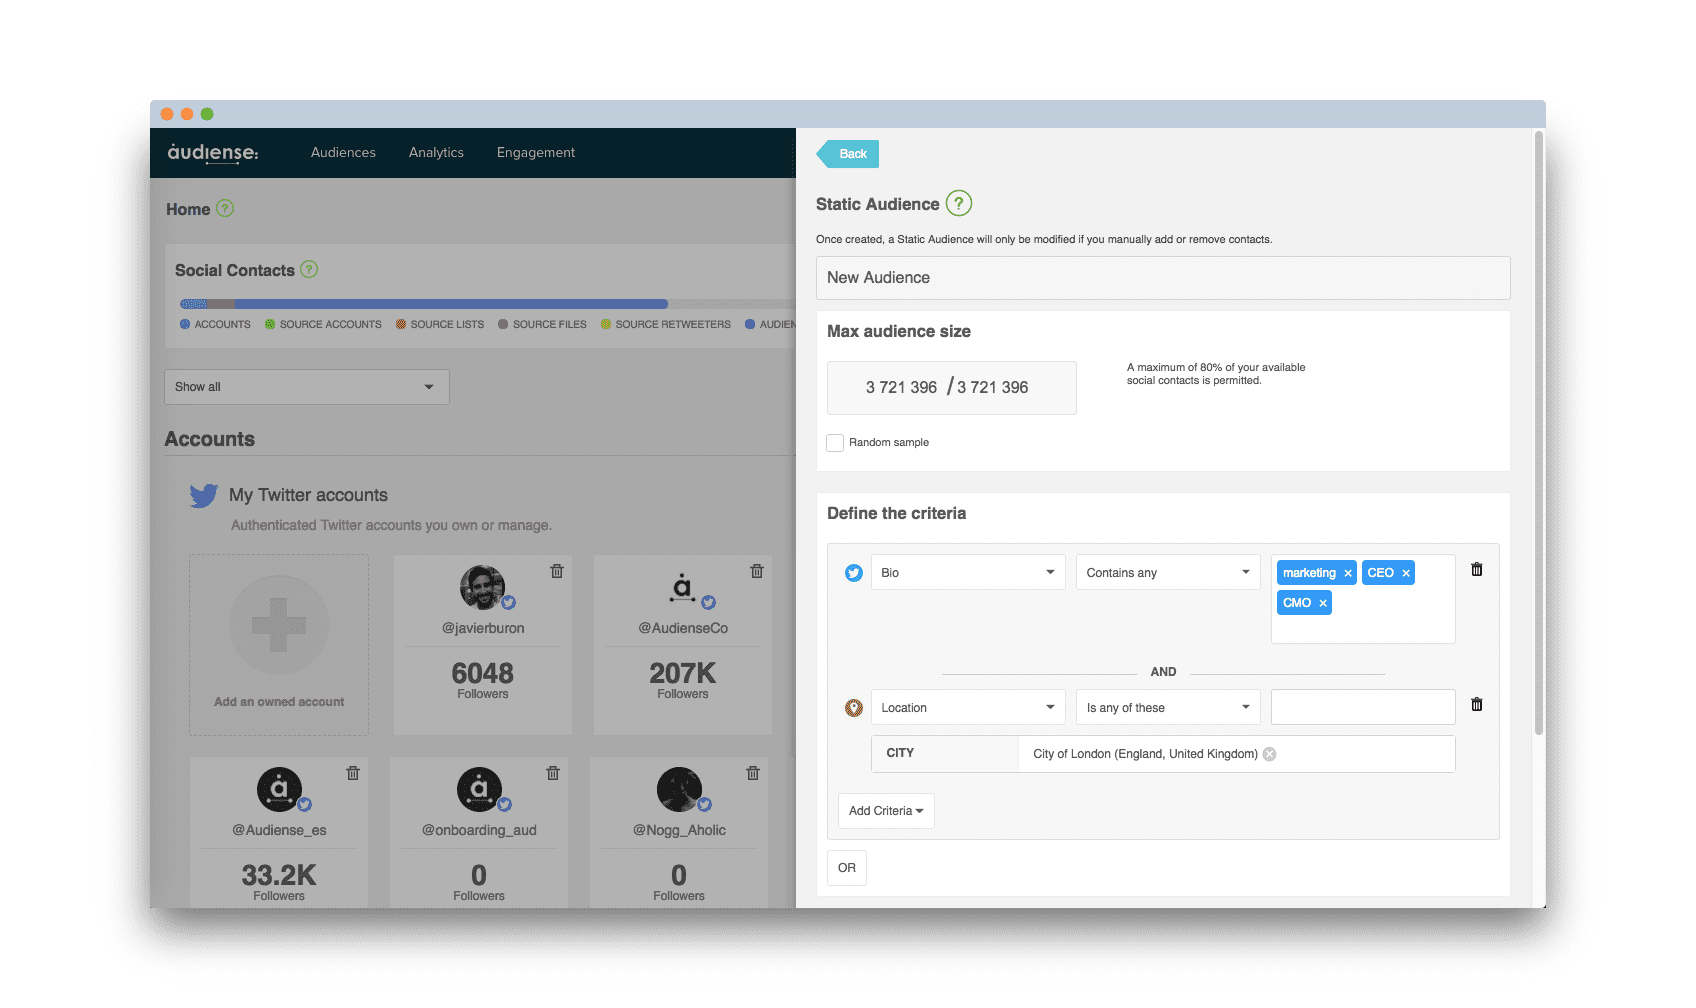Remove the marketing keyword tag

1348,573
